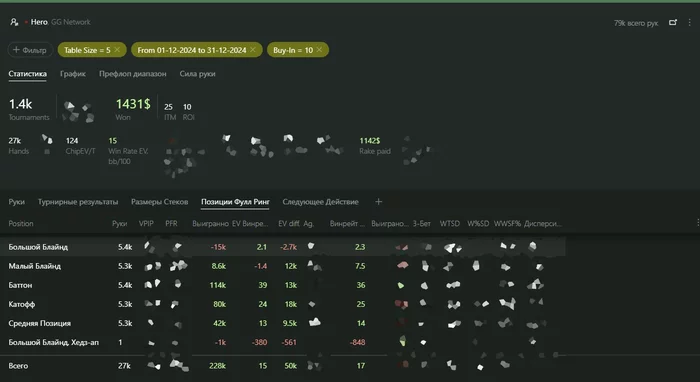
Task: Sort by the WTSD column header
Action: coord(450,224)
